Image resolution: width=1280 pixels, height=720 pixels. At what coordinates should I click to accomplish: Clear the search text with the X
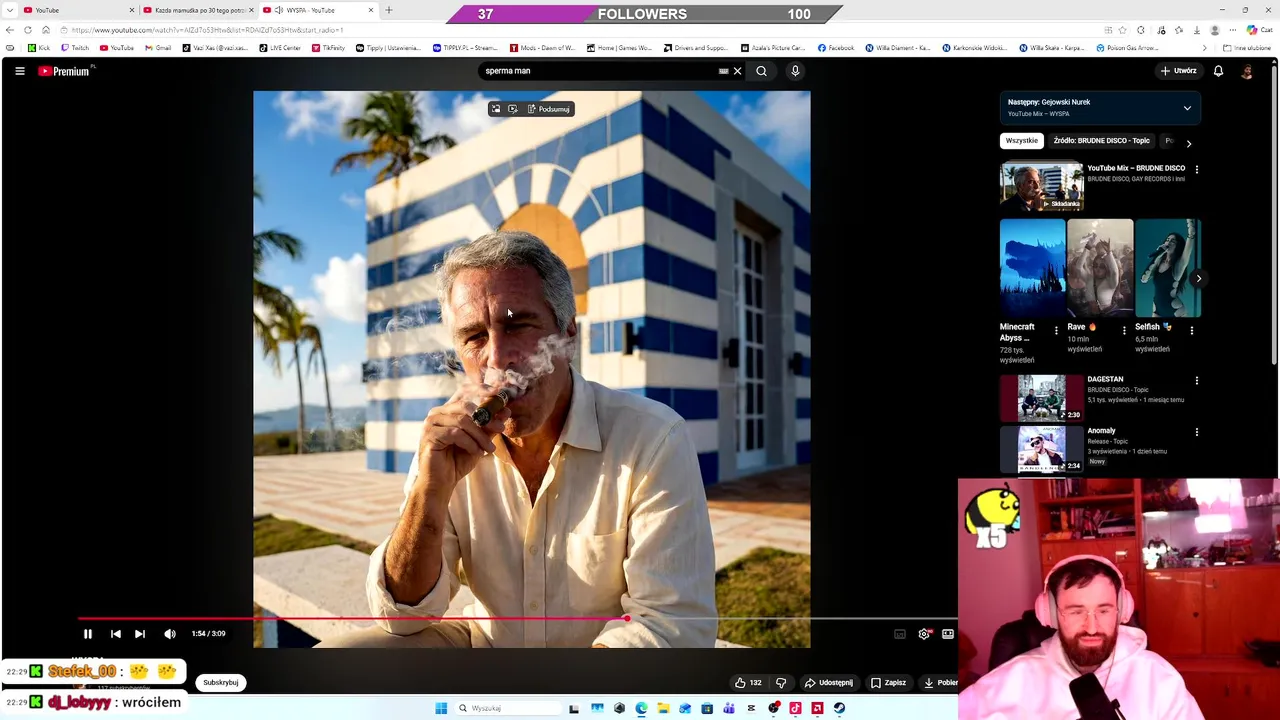click(737, 71)
